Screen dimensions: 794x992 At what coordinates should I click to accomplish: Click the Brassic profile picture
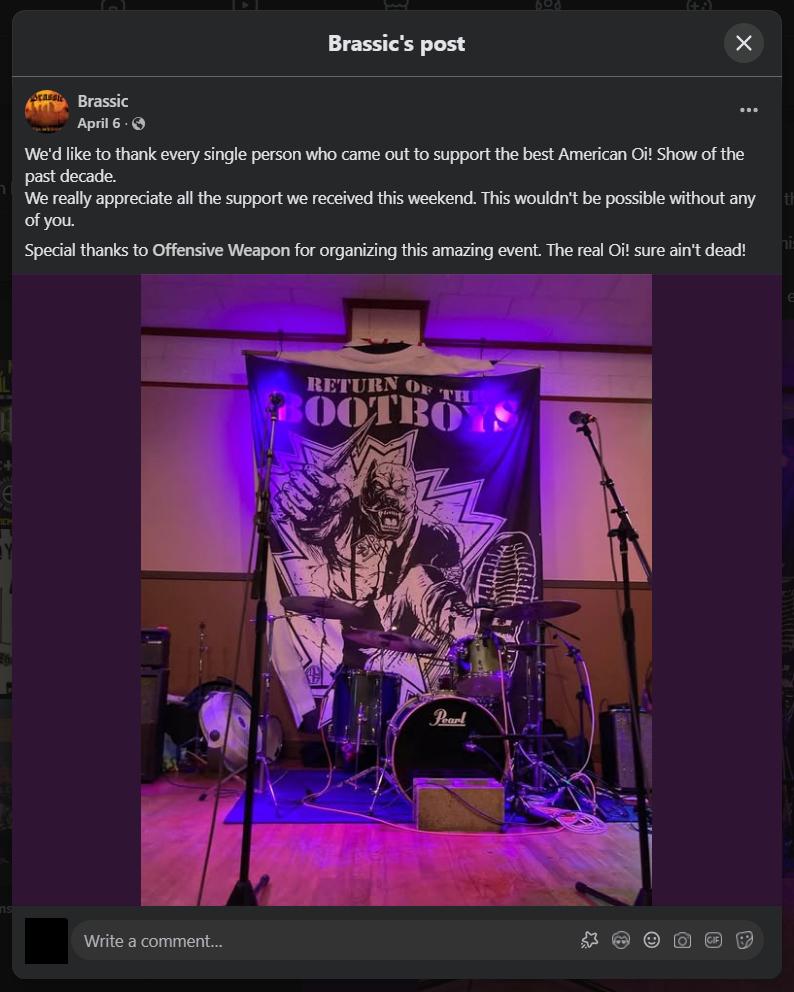pos(46,111)
